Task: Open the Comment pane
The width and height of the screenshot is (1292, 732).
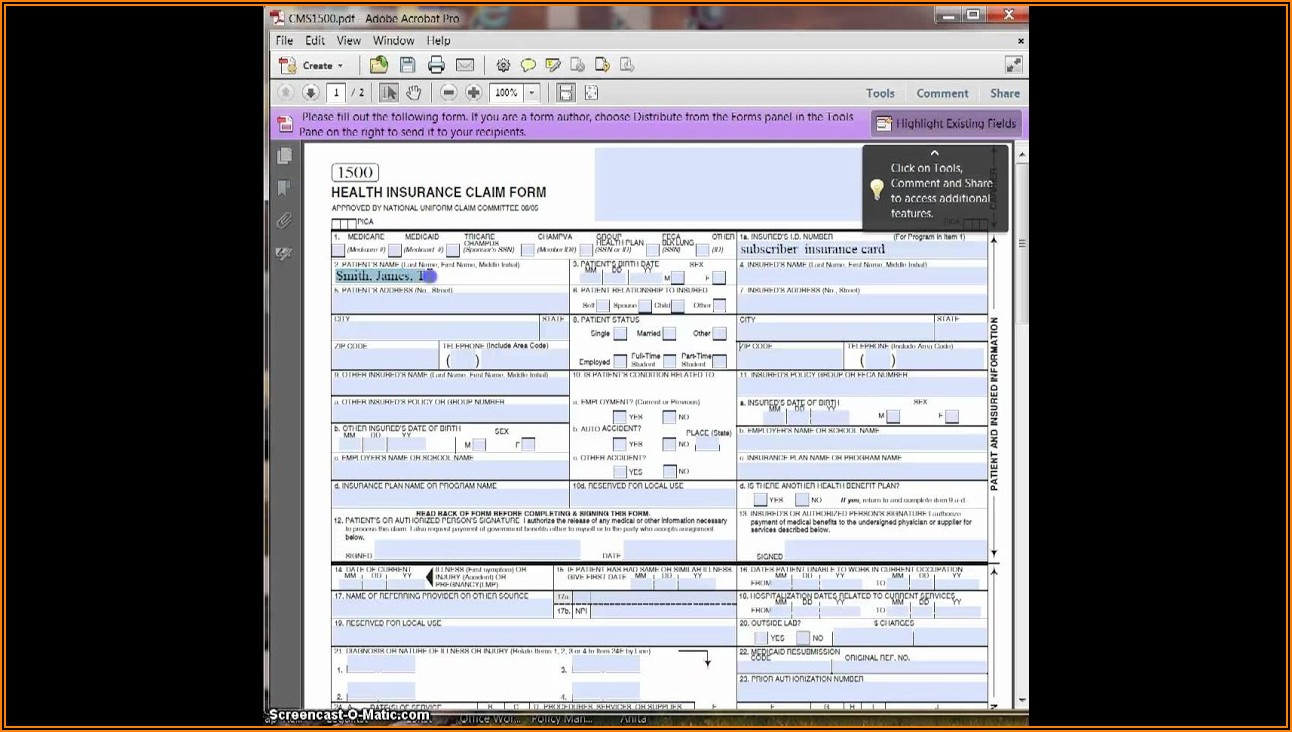Action: click(942, 93)
